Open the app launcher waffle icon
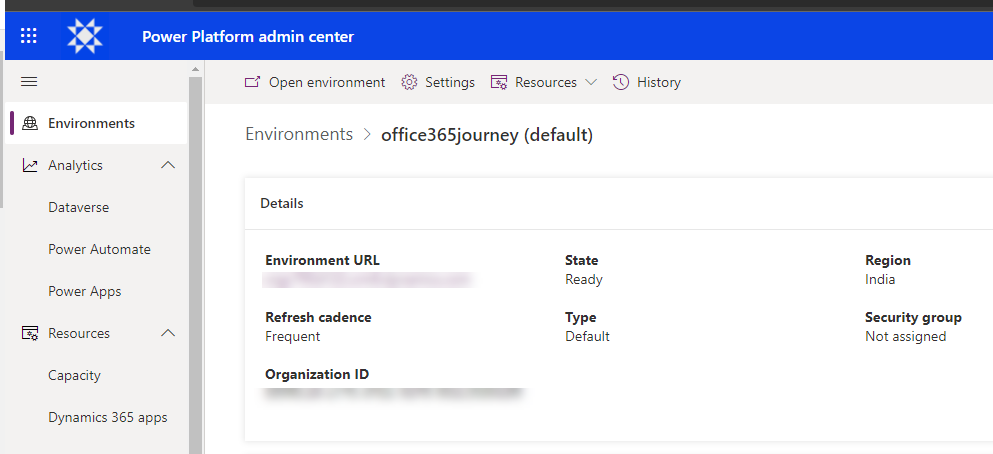The width and height of the screenshot is (993, 454). point(28,35)
